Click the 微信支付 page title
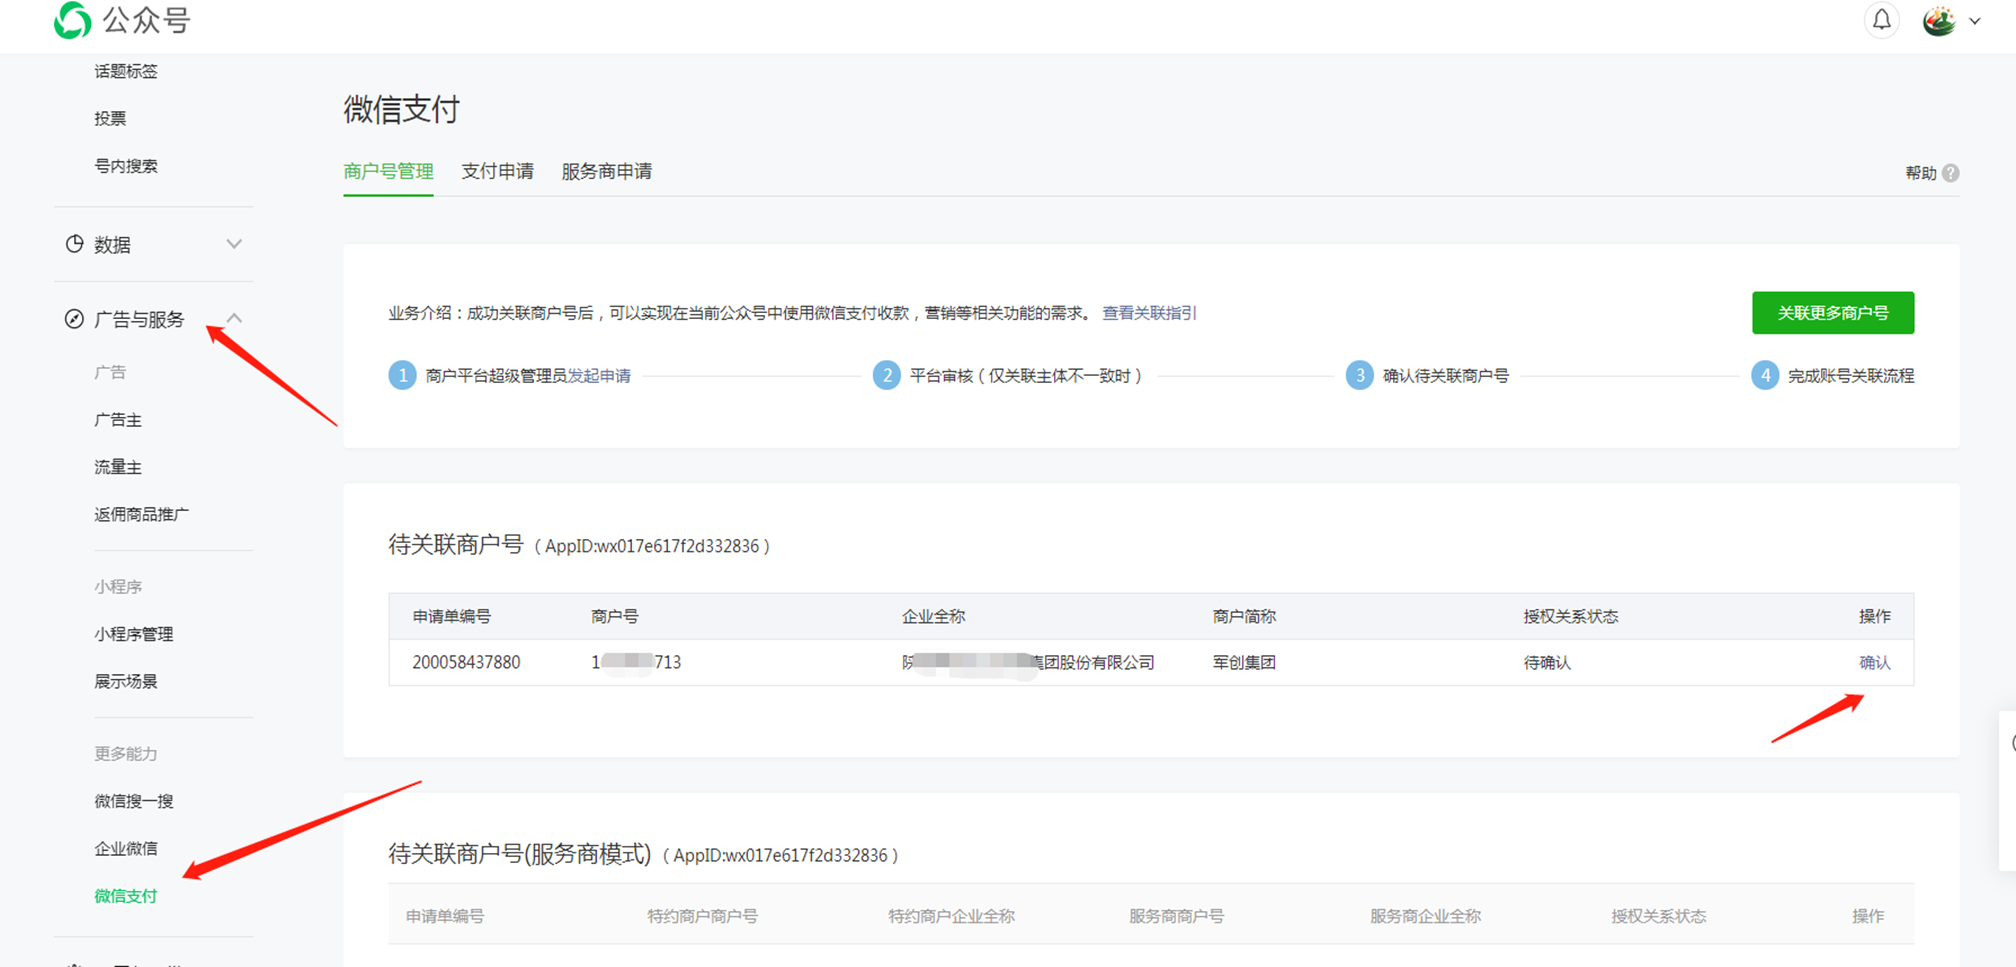The image size is (2016, 967). pyautogui.click(x=401, y=109)
